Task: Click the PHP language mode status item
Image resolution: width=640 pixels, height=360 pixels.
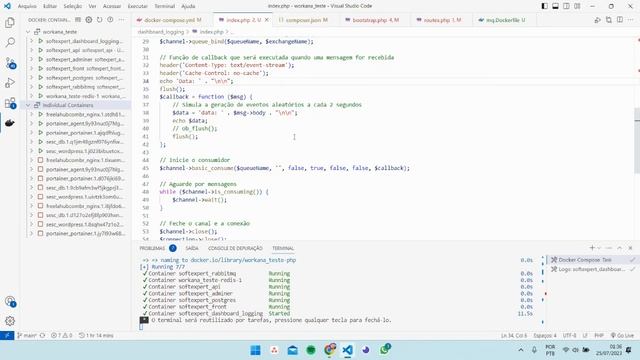Action: (598, 336)
